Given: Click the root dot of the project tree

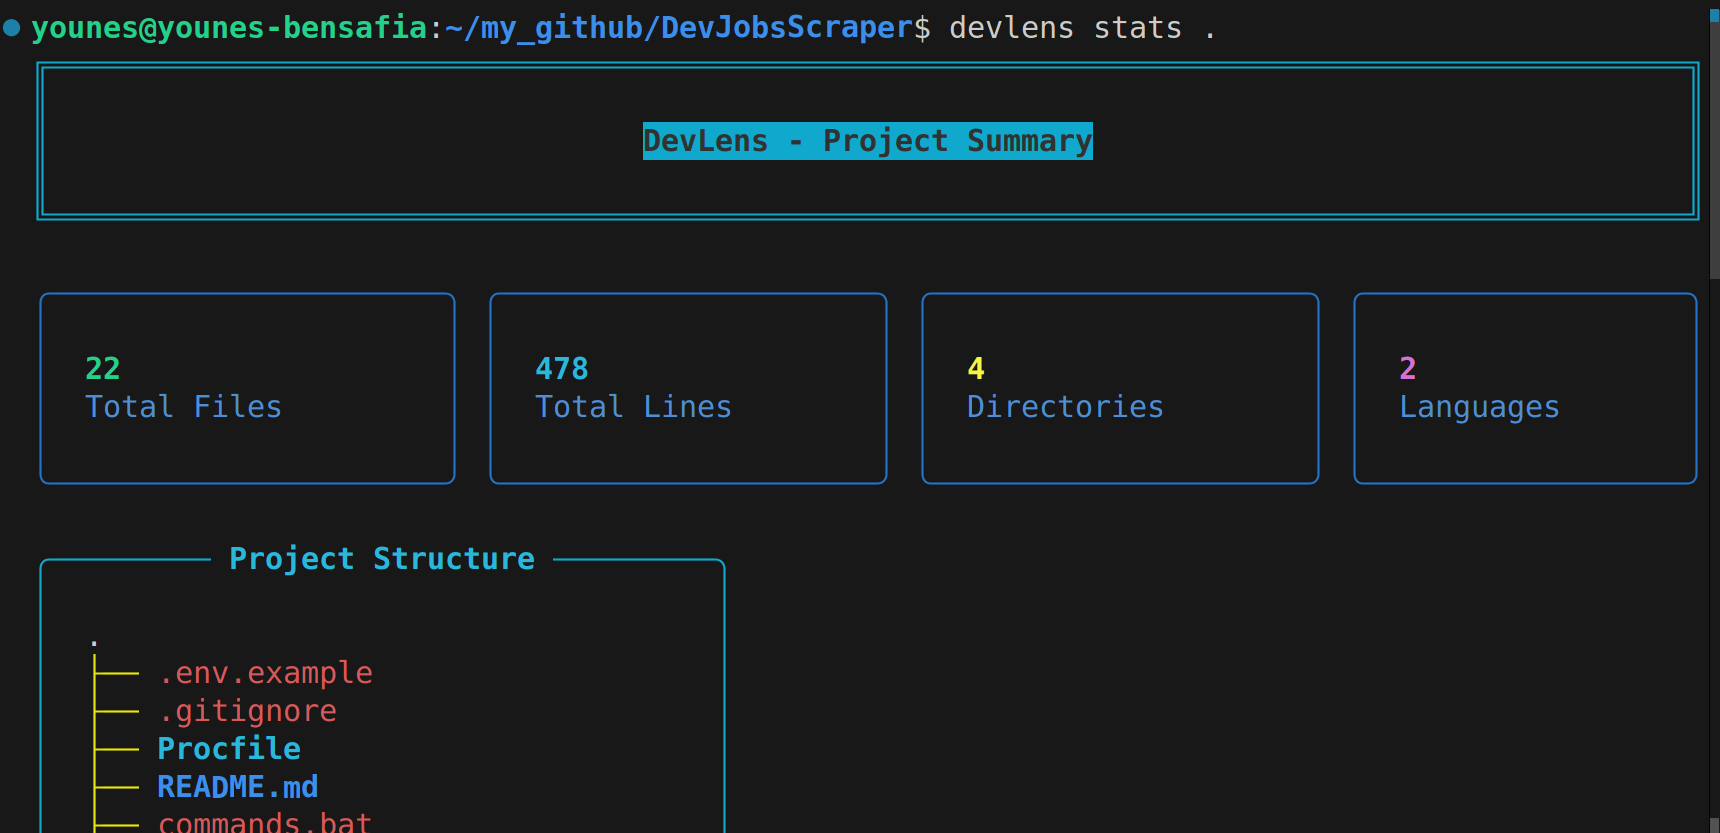Looking at the screenshot, I should (94, 642).
